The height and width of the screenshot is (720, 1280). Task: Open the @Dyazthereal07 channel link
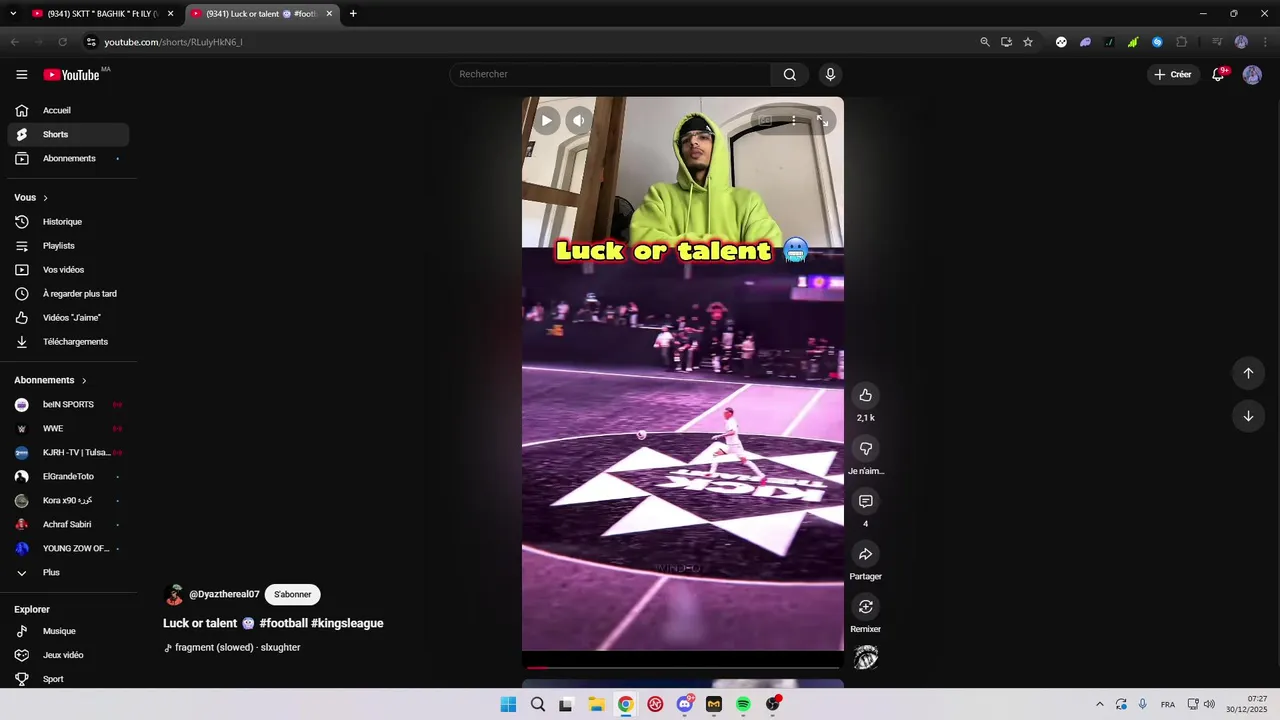pos(224,594)
